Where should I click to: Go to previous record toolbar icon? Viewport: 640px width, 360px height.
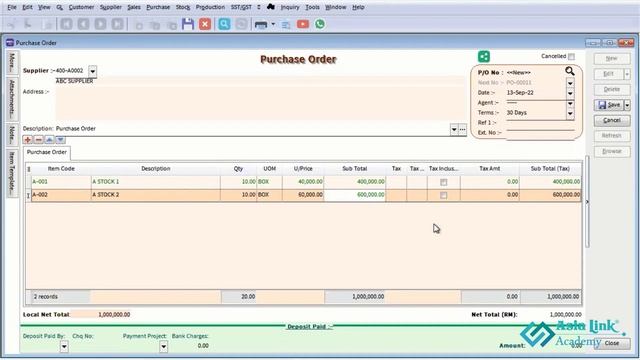coord(84,24)
